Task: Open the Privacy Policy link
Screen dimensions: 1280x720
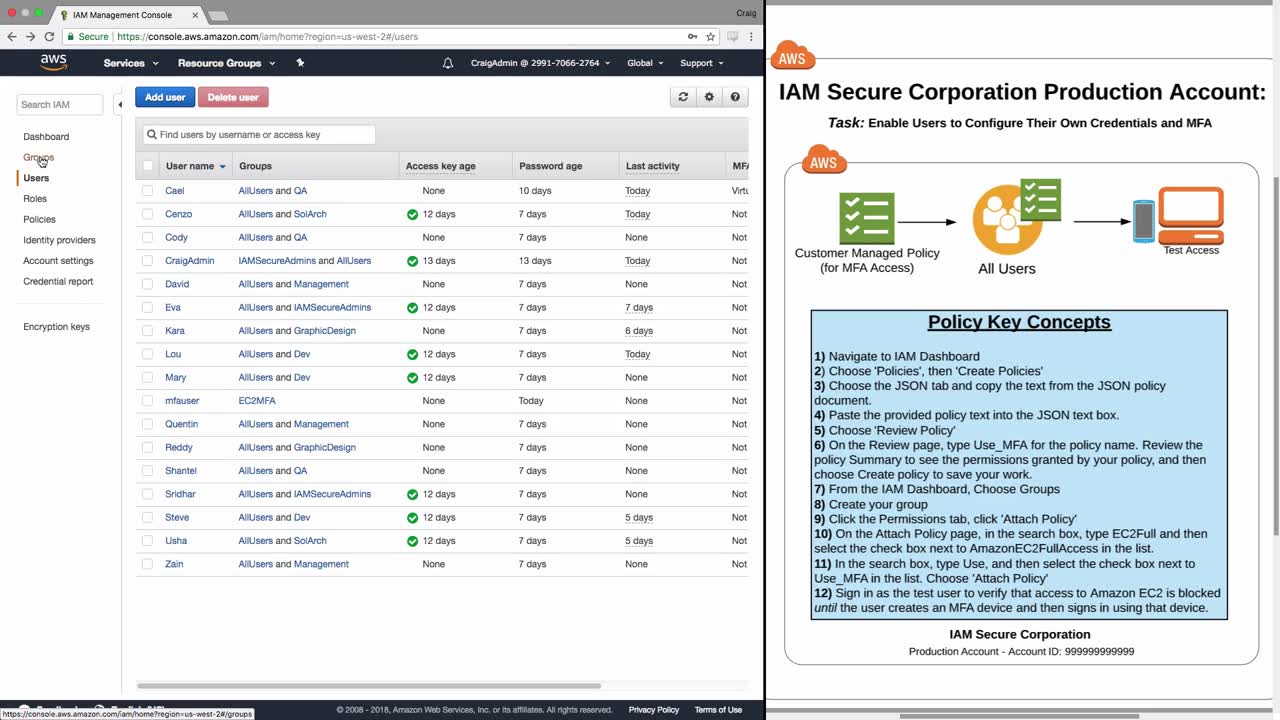Action: tap(654, 710)
